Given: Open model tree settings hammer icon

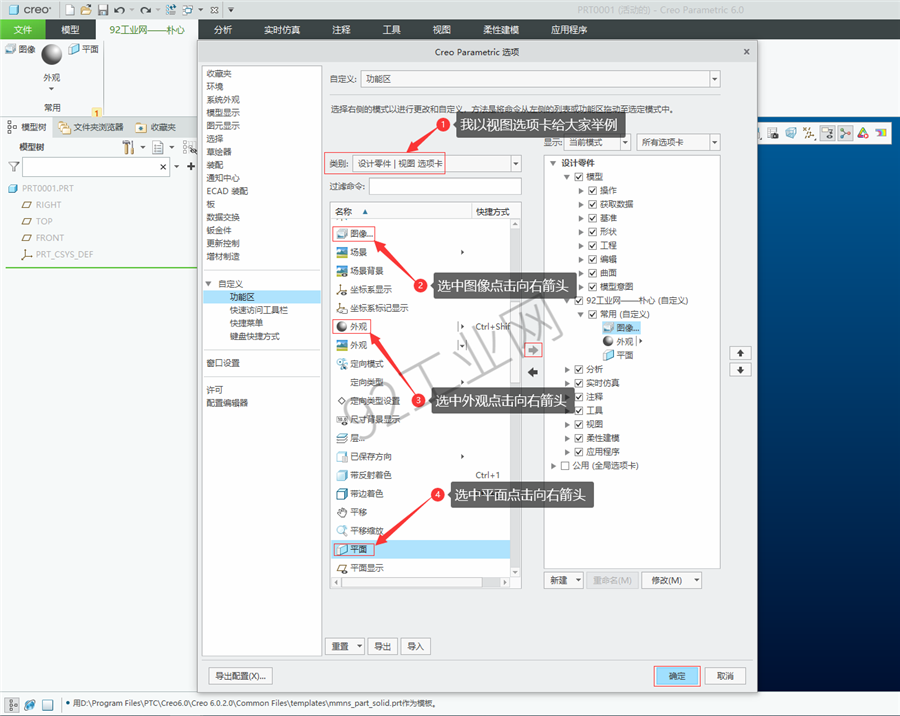Looking at the screenshot, I should point(128,148).
